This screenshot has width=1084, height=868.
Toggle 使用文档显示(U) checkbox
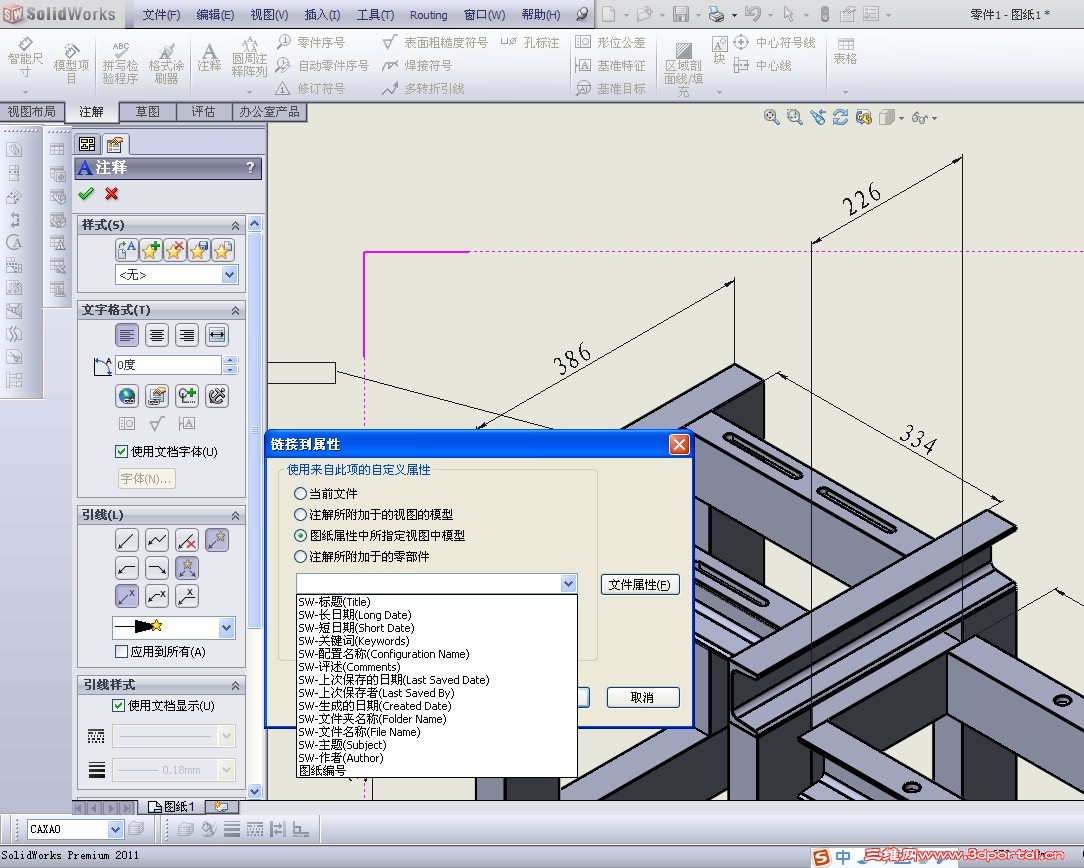point(118,706)
